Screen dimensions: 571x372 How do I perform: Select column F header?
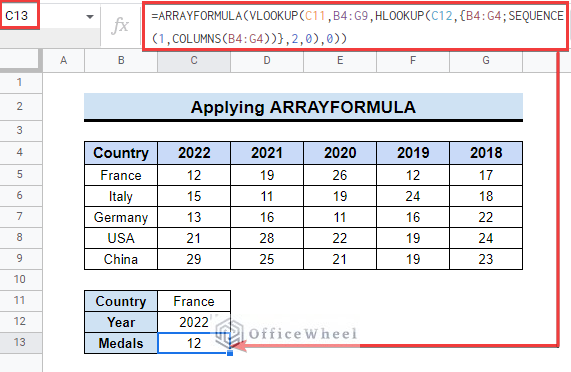click(x=413, y=60)
